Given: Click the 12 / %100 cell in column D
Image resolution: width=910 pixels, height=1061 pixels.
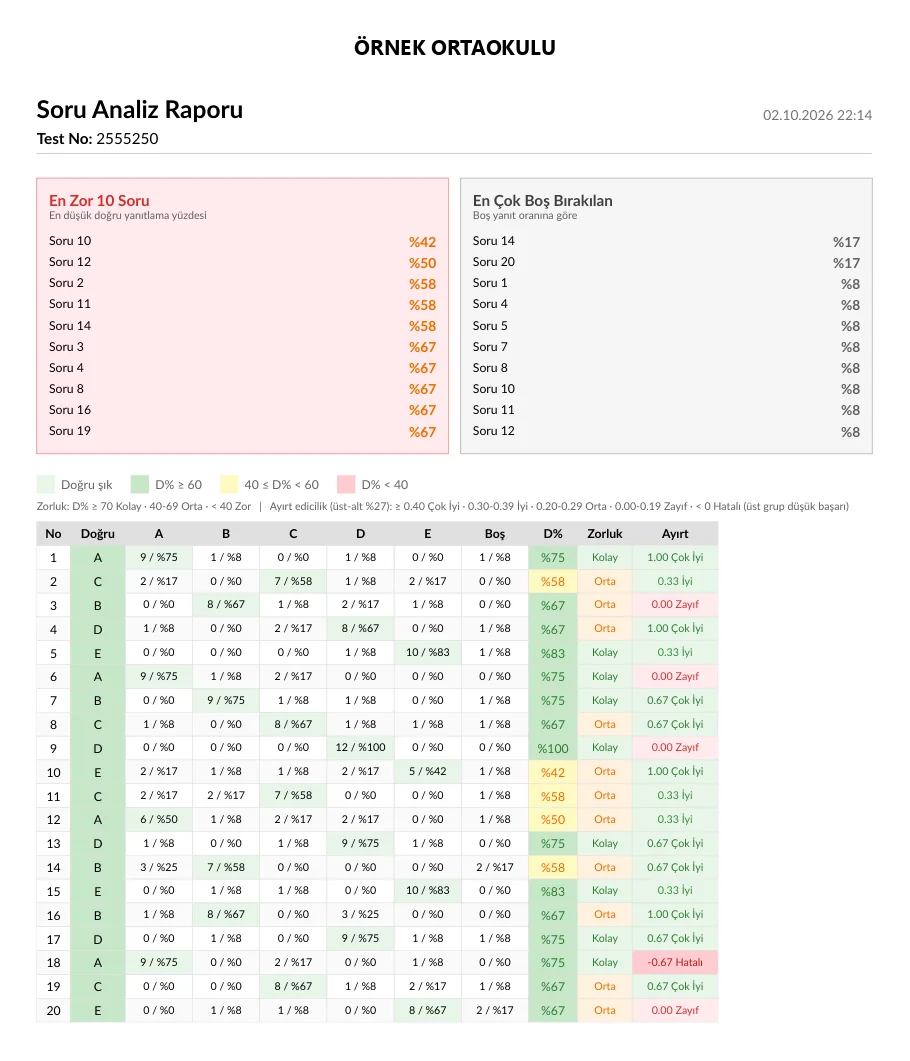Looking at the screenshot, I should click(x=360, y=748).
